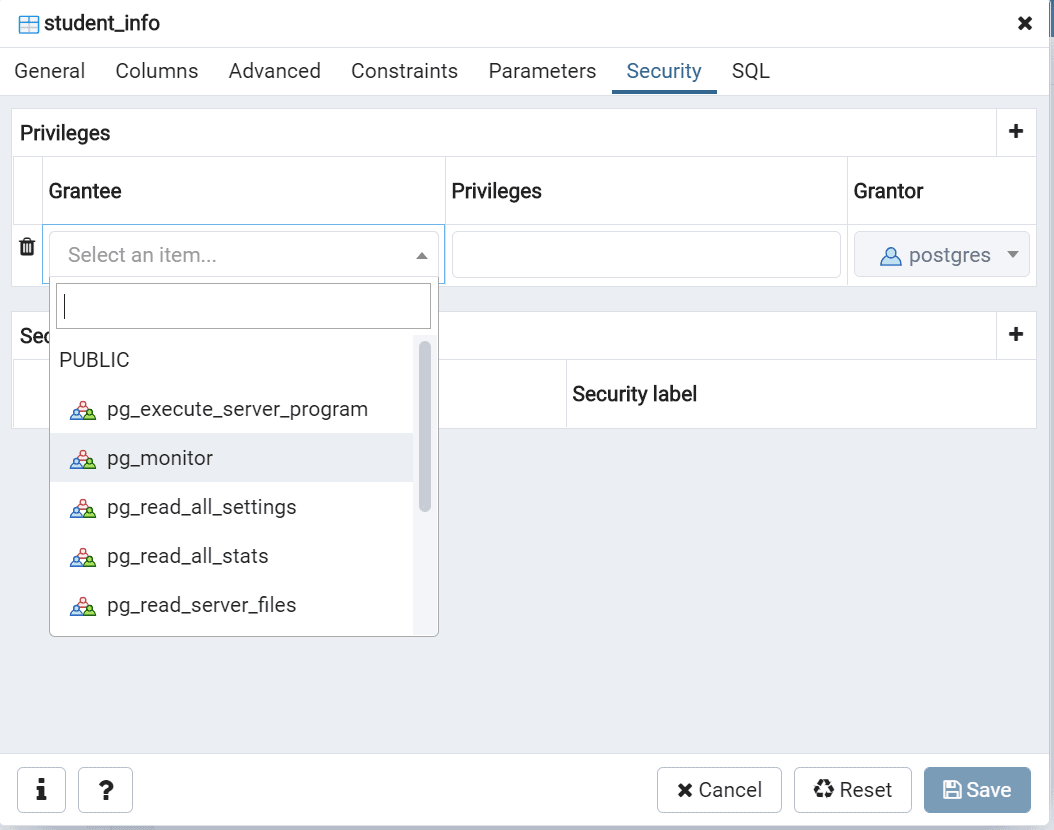
Task: Click the student_info table icon in the title
Action: 29,24
